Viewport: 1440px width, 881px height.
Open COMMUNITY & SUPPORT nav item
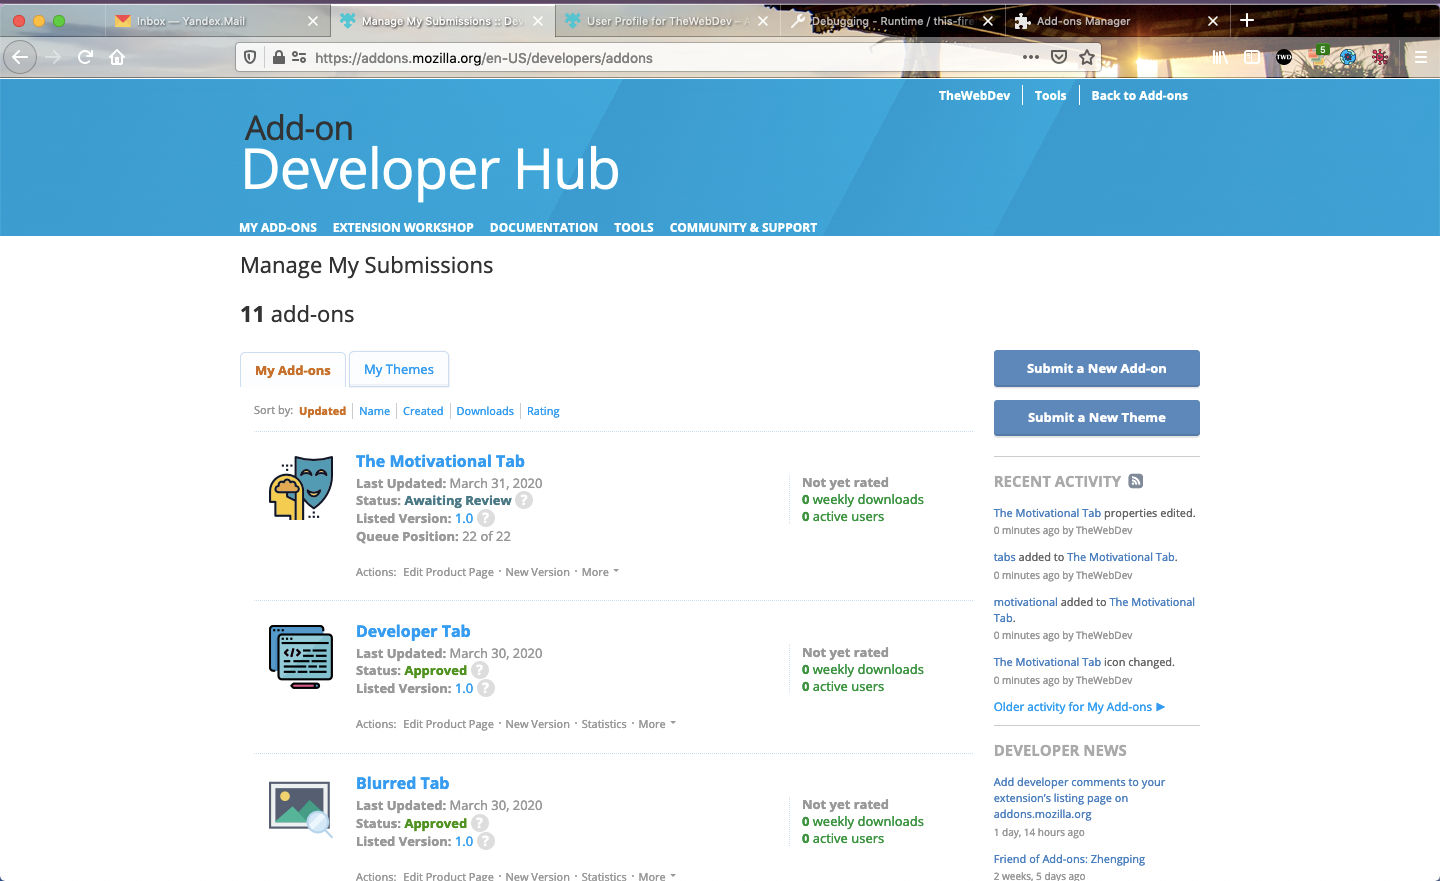(x=743, y=227)
